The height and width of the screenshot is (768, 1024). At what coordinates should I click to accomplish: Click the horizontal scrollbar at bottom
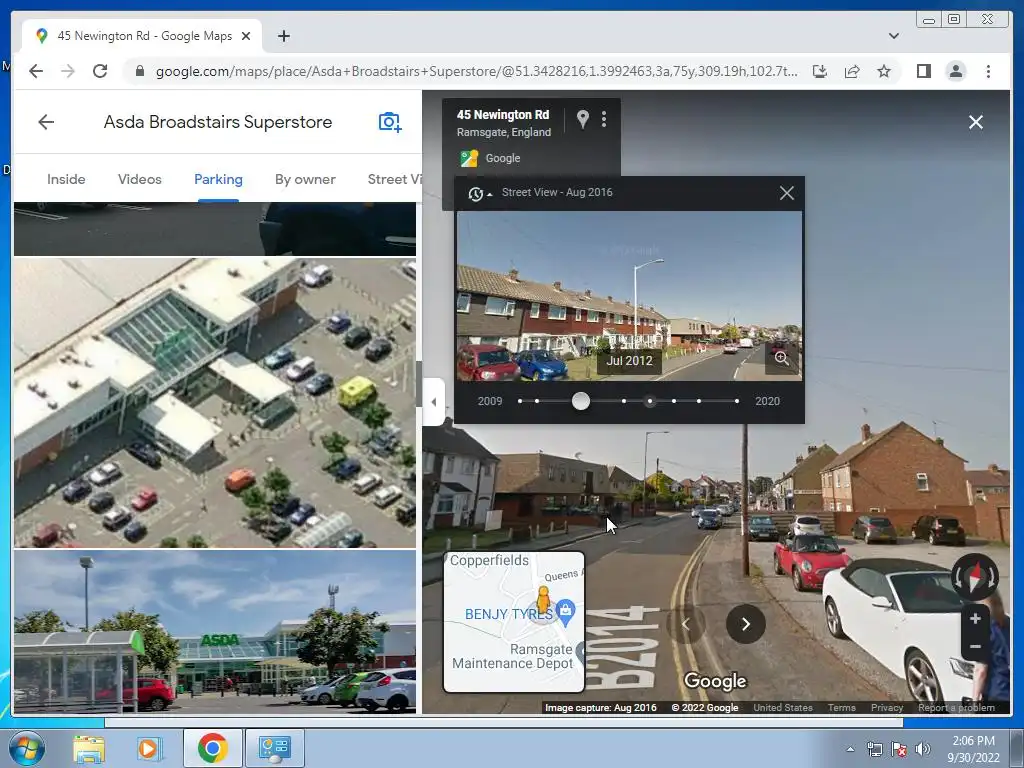[504, 722]
